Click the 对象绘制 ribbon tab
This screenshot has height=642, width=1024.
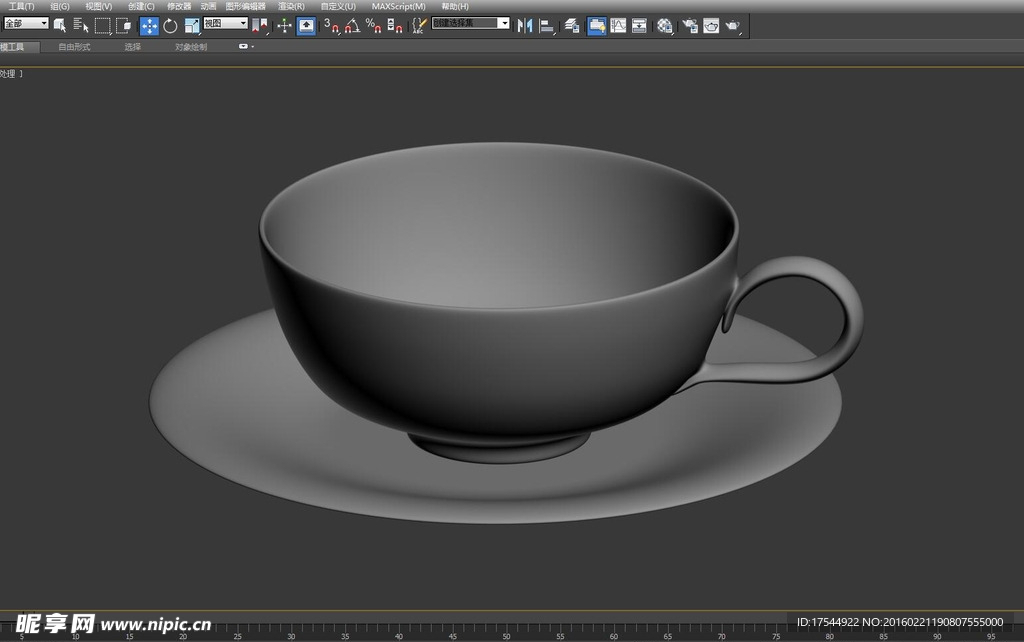tap(191, 47)
